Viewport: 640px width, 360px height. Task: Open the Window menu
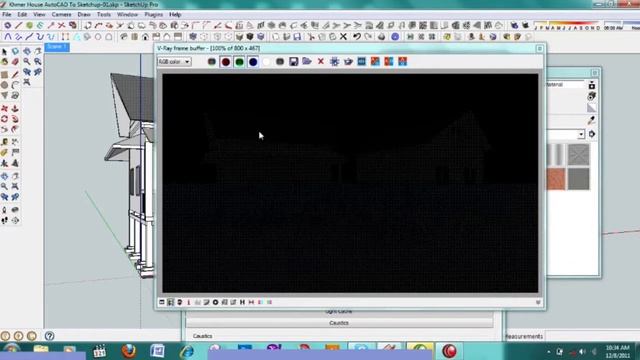tap(127, 14)
